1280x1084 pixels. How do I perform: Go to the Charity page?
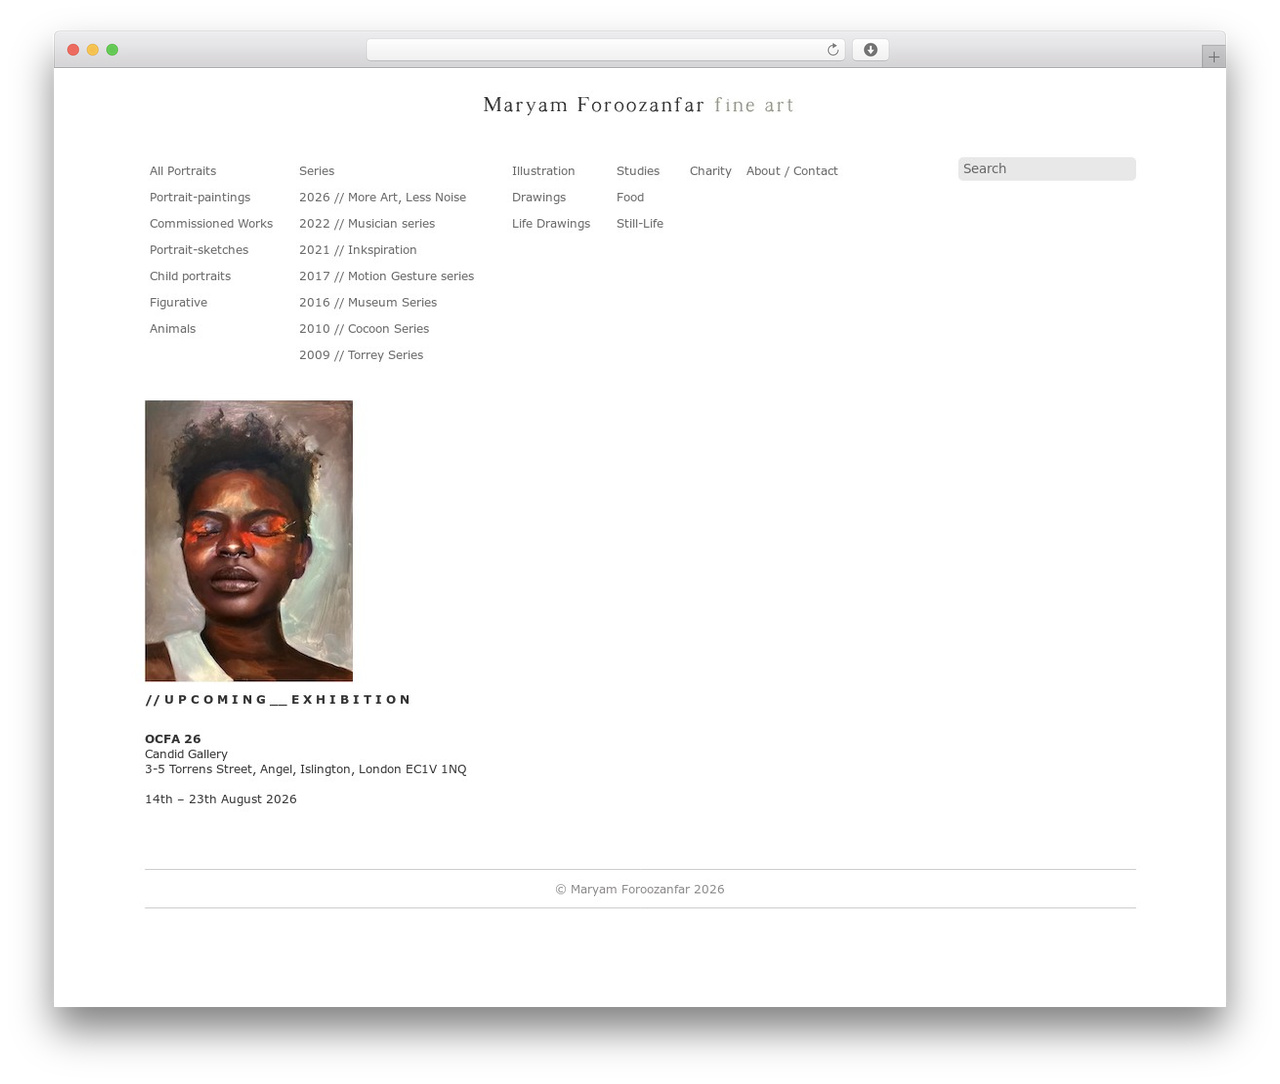click(710, 171)
